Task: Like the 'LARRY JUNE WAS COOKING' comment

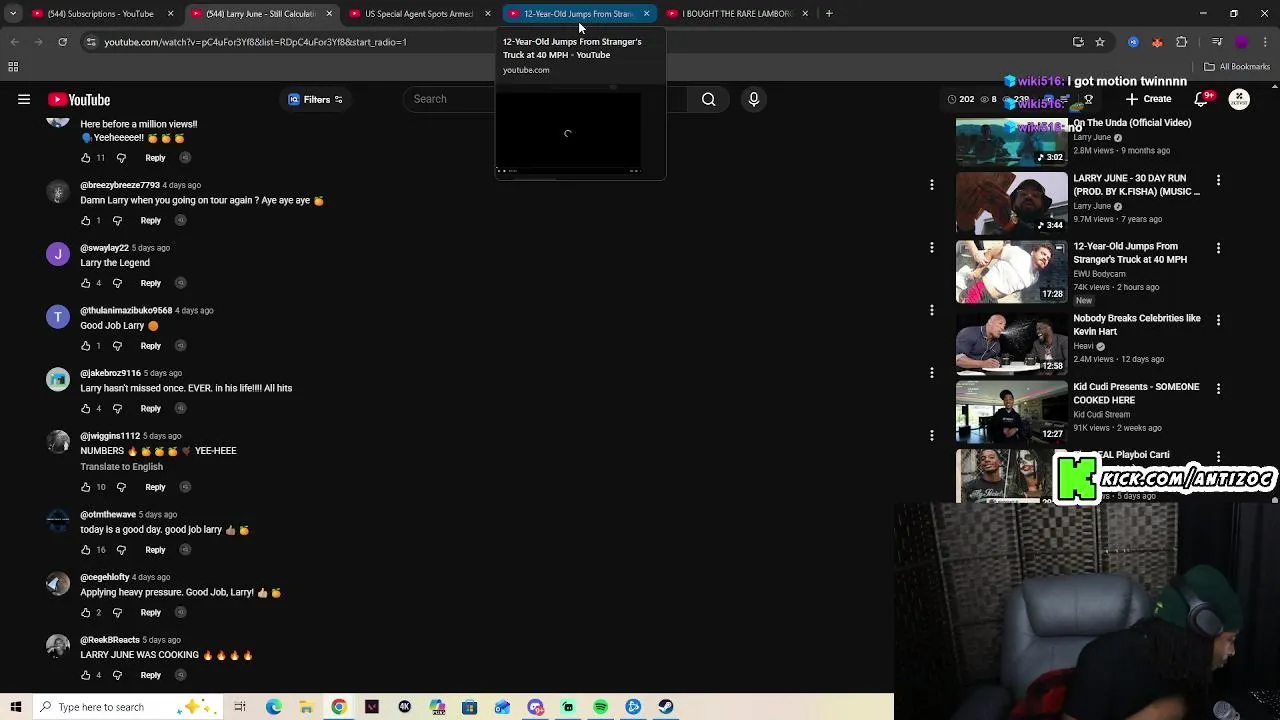Action: [x=85, y=675]
